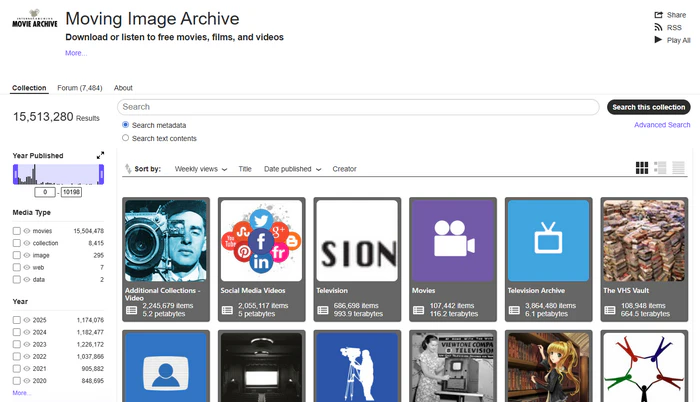Click the Play All triangle icon
This screenshot has height=402, width=700.
[658, 40]
